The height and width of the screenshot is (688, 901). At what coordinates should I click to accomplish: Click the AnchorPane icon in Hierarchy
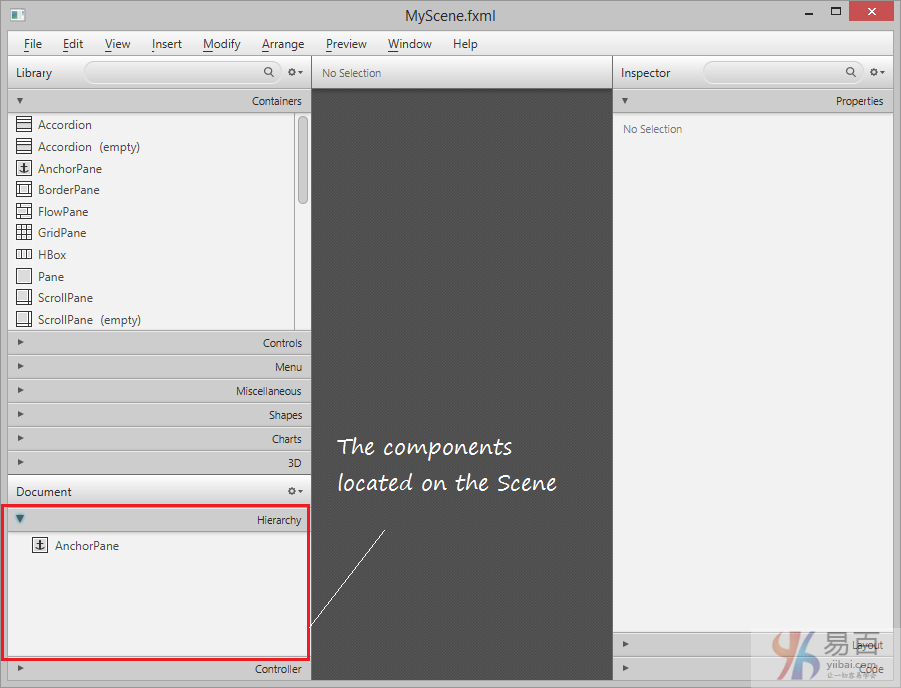[40, 545]
